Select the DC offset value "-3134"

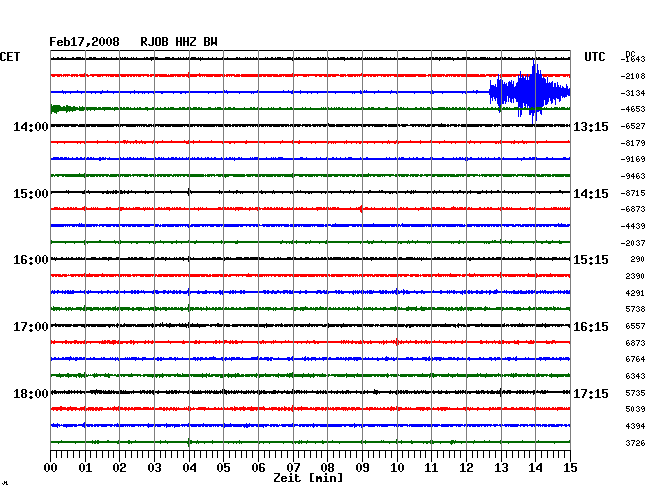click(x=633, y=93)
